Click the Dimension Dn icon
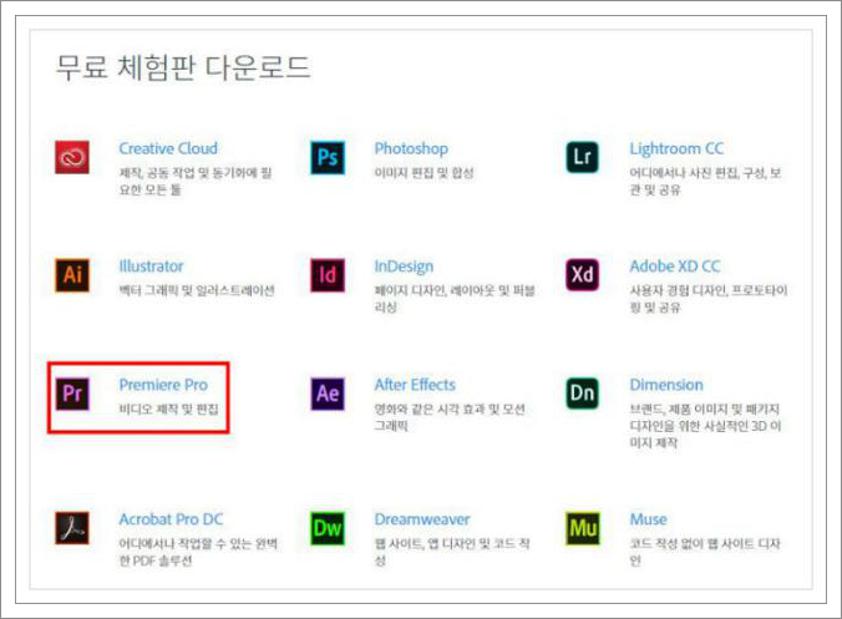Viewport: 842px width, 619px height. tap(583, 394)
